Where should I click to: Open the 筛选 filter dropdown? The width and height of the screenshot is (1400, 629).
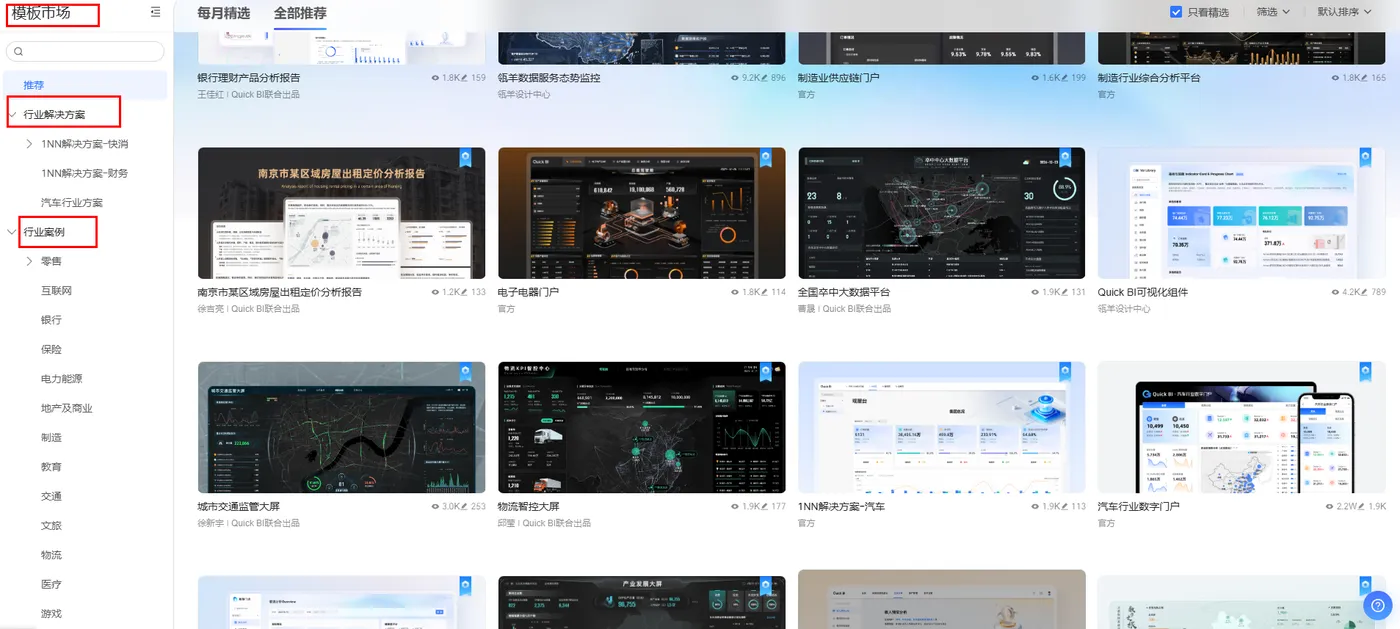(x=1273, y=12)
